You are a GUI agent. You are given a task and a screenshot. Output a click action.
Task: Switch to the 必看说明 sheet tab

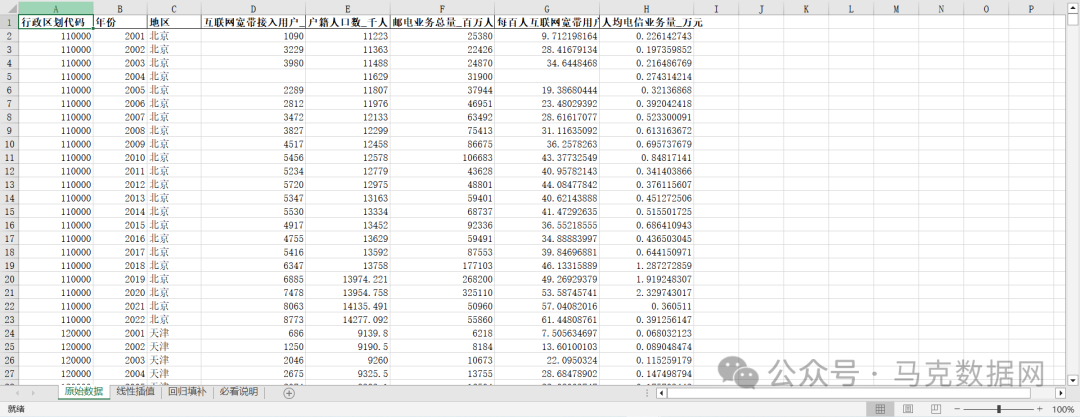(239, 392)
